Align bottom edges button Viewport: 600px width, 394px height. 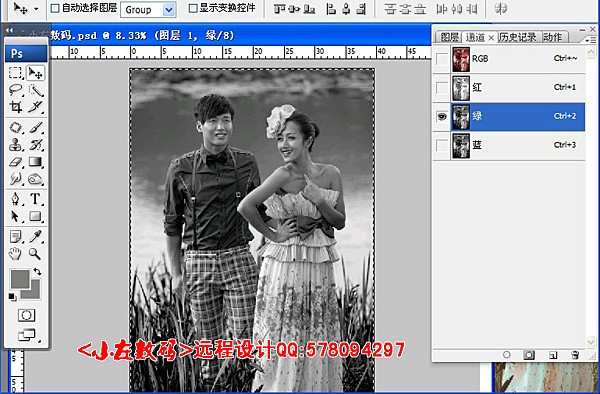click(x=309, y=9)
